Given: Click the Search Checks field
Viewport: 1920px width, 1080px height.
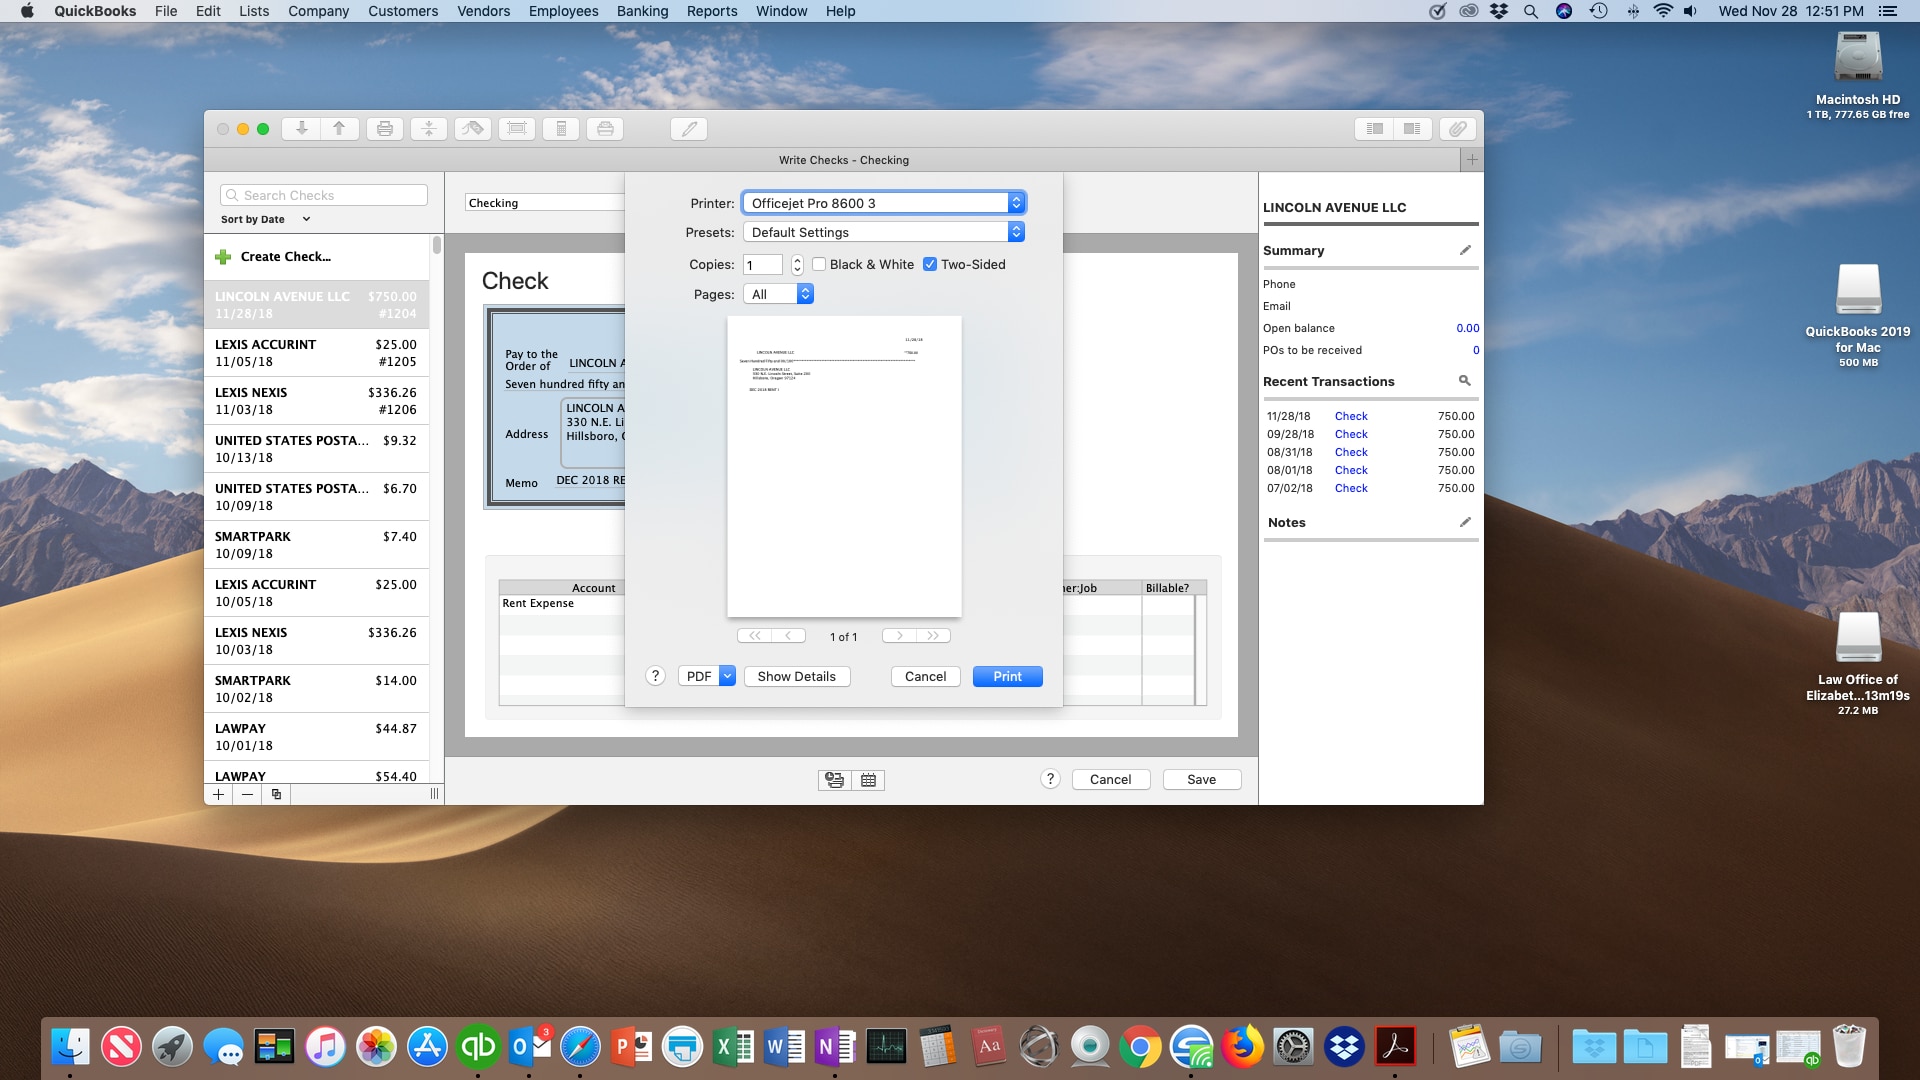Looking at the screenshot, I should [324, 195].
